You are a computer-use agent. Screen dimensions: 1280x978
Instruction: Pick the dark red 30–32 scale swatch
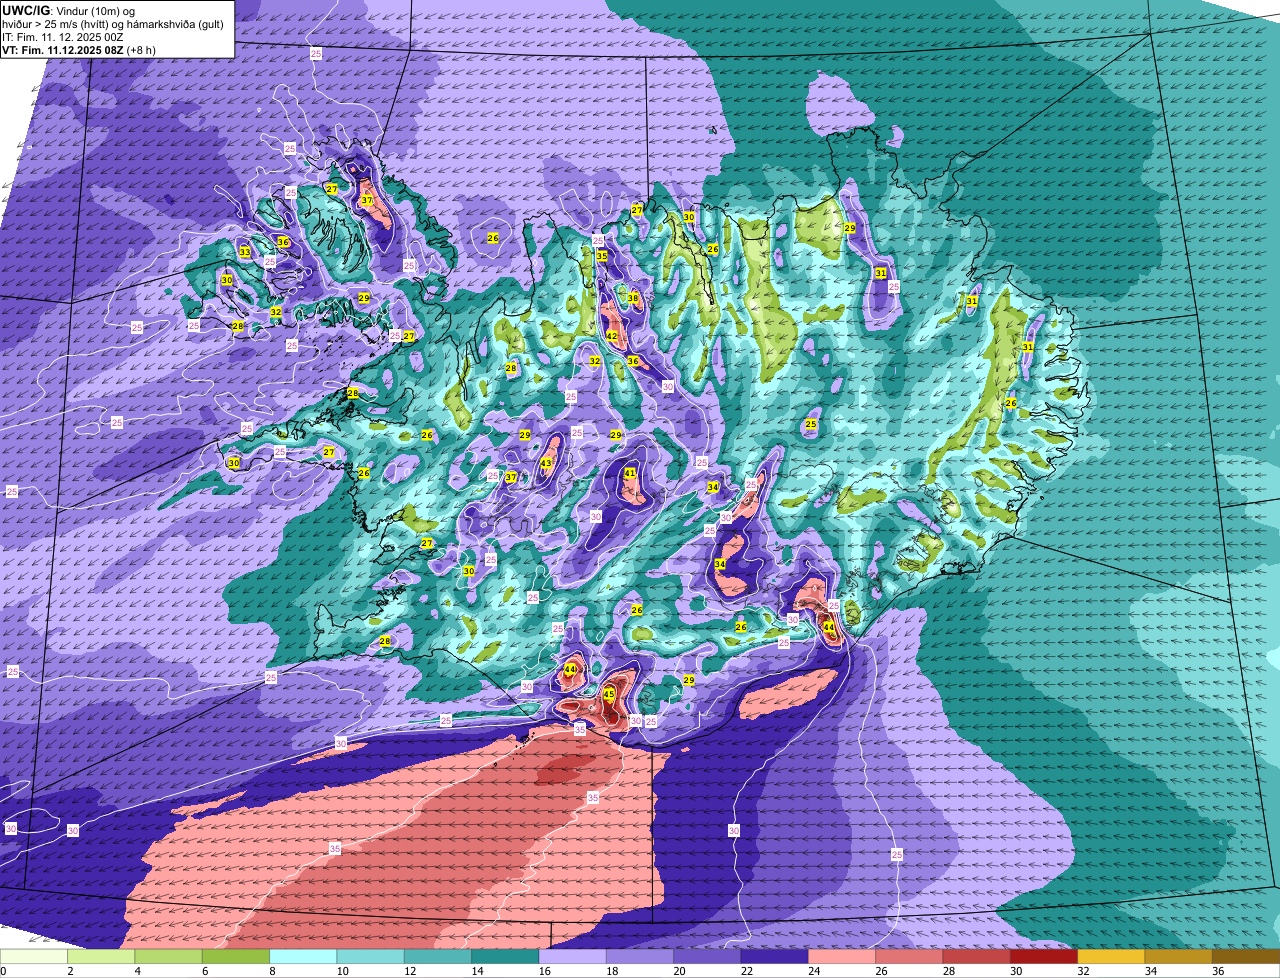(x=1043, y=956)
